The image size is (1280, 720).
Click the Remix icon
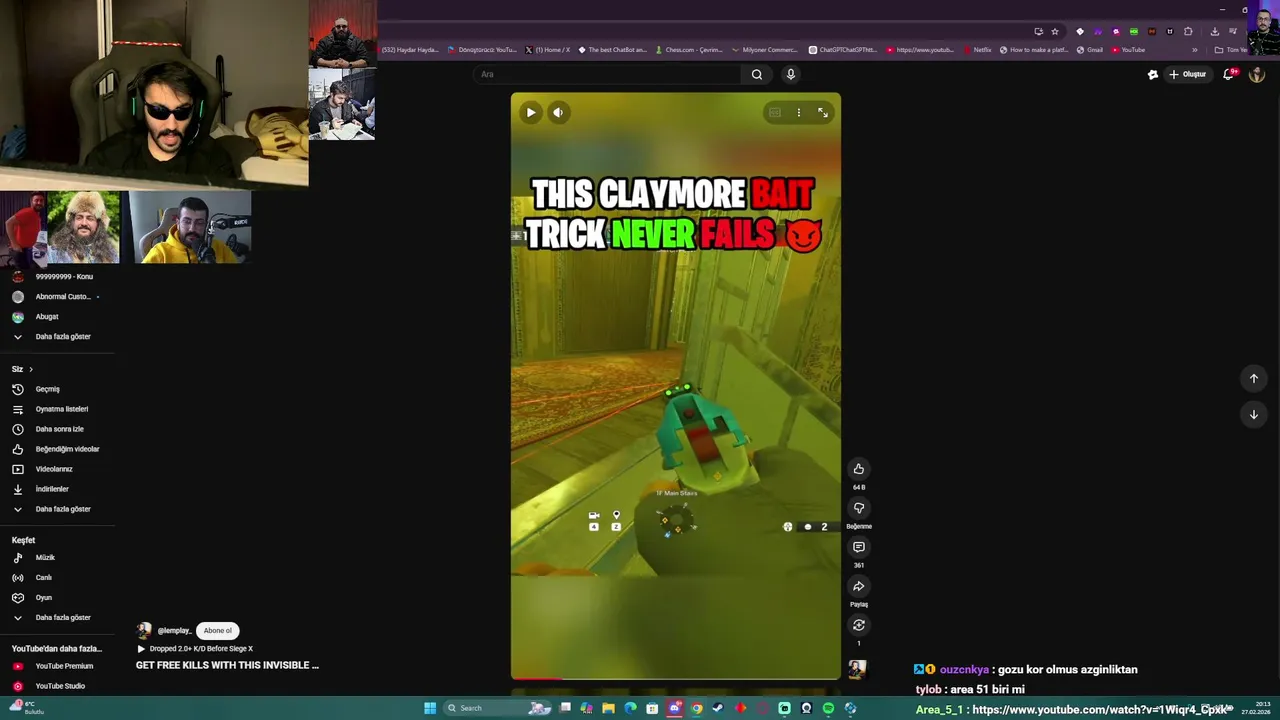pos(858,625)
